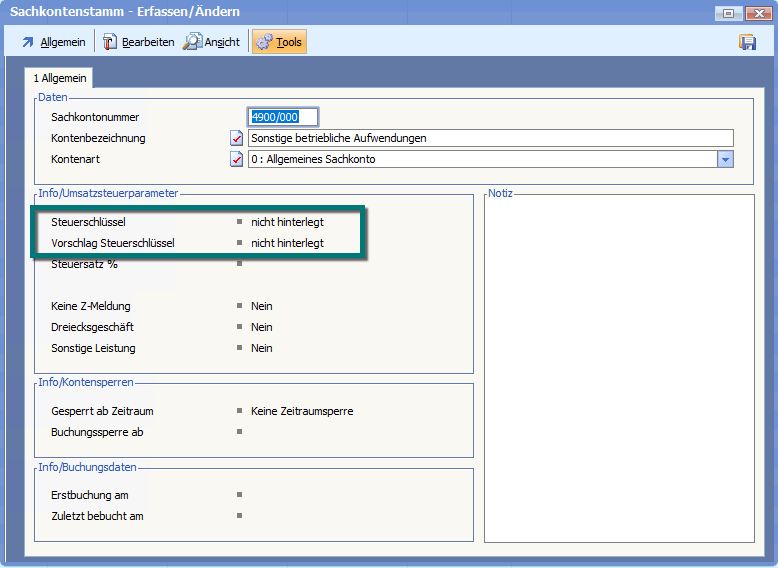Click the save diskette icon
The height and width of the screenshot is (568, 778).
click(x=747, y=42)
